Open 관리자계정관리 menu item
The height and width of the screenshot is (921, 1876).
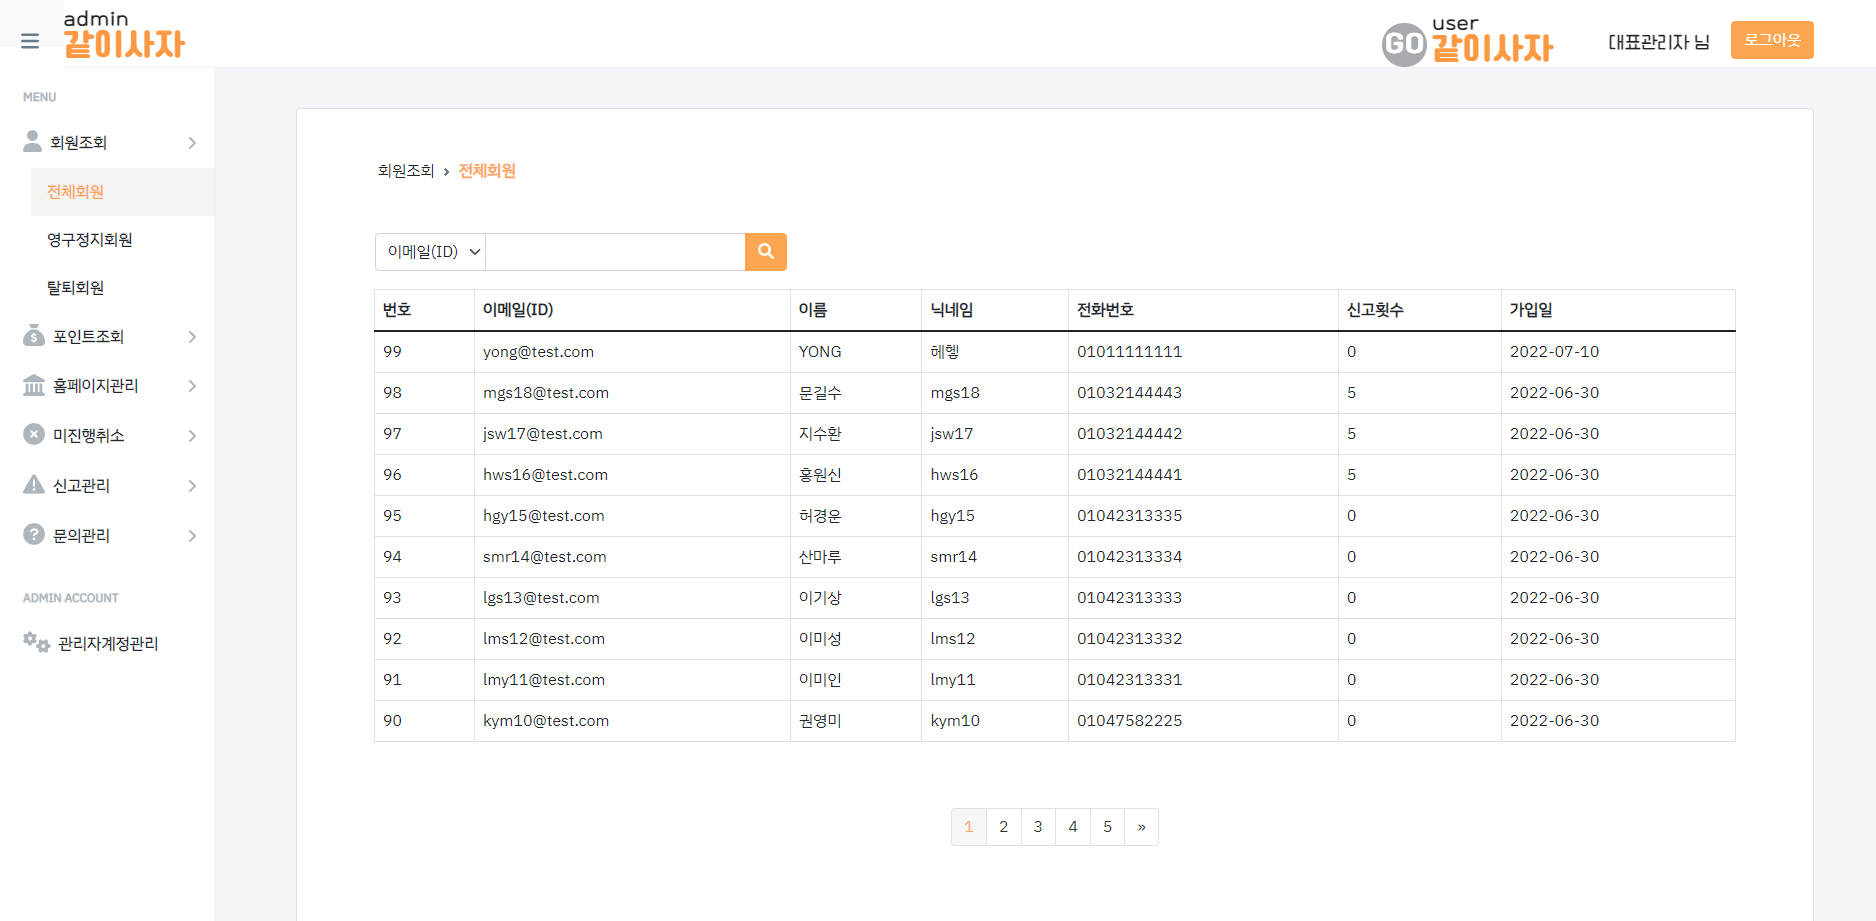tap(108, 644)
